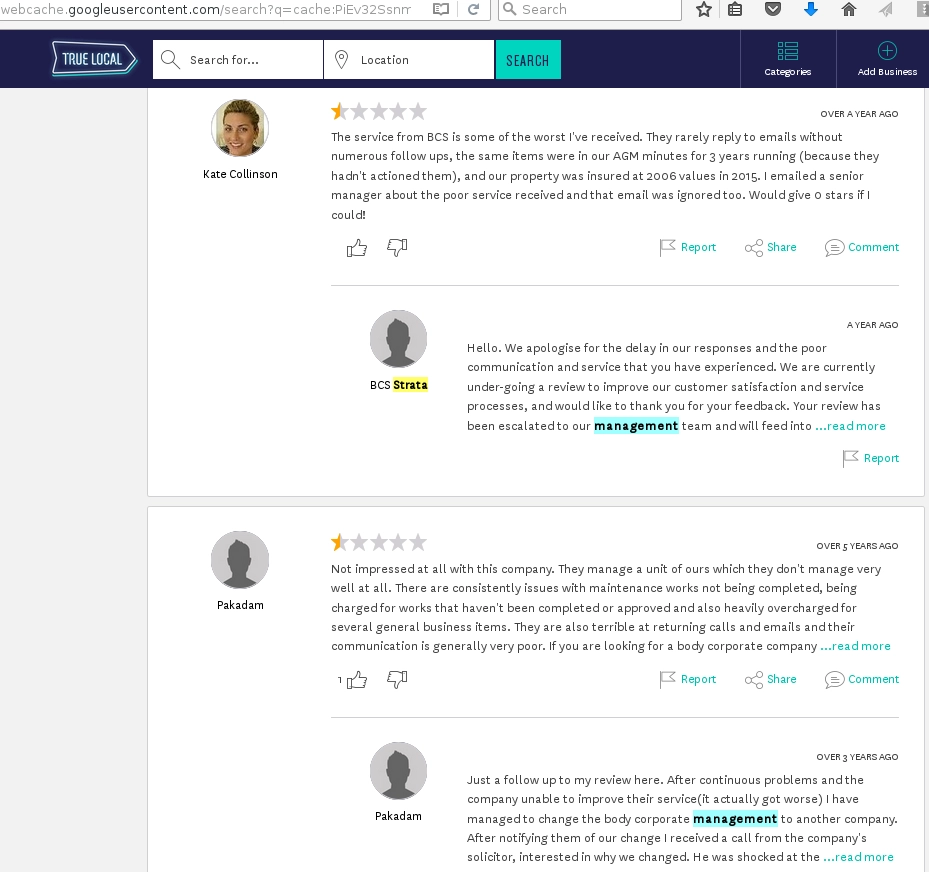This screenshot has height=872, width=929.
Task: Click Pakadam's follow-up reply avatar
Action: [398, 771]
